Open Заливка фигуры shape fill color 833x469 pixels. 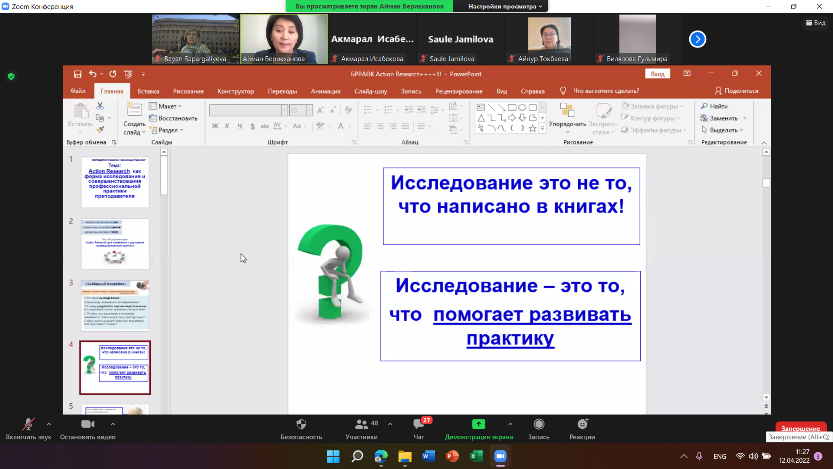(655, 106)
